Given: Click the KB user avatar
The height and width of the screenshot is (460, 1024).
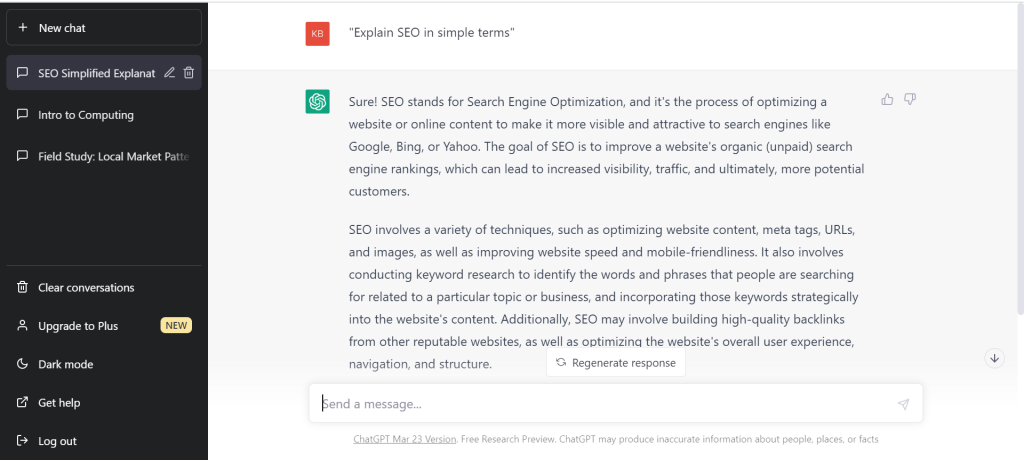Looking at the screenshot, I should coord(317,33).
